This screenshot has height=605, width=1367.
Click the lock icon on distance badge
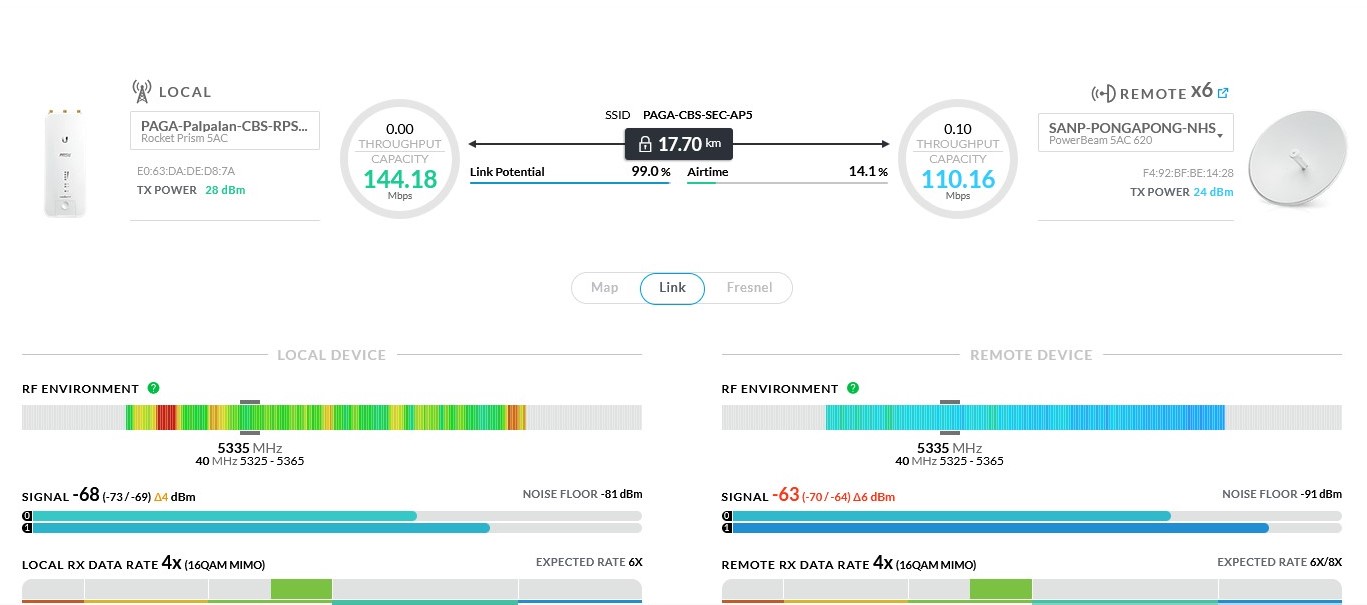[x=644, y=144]
